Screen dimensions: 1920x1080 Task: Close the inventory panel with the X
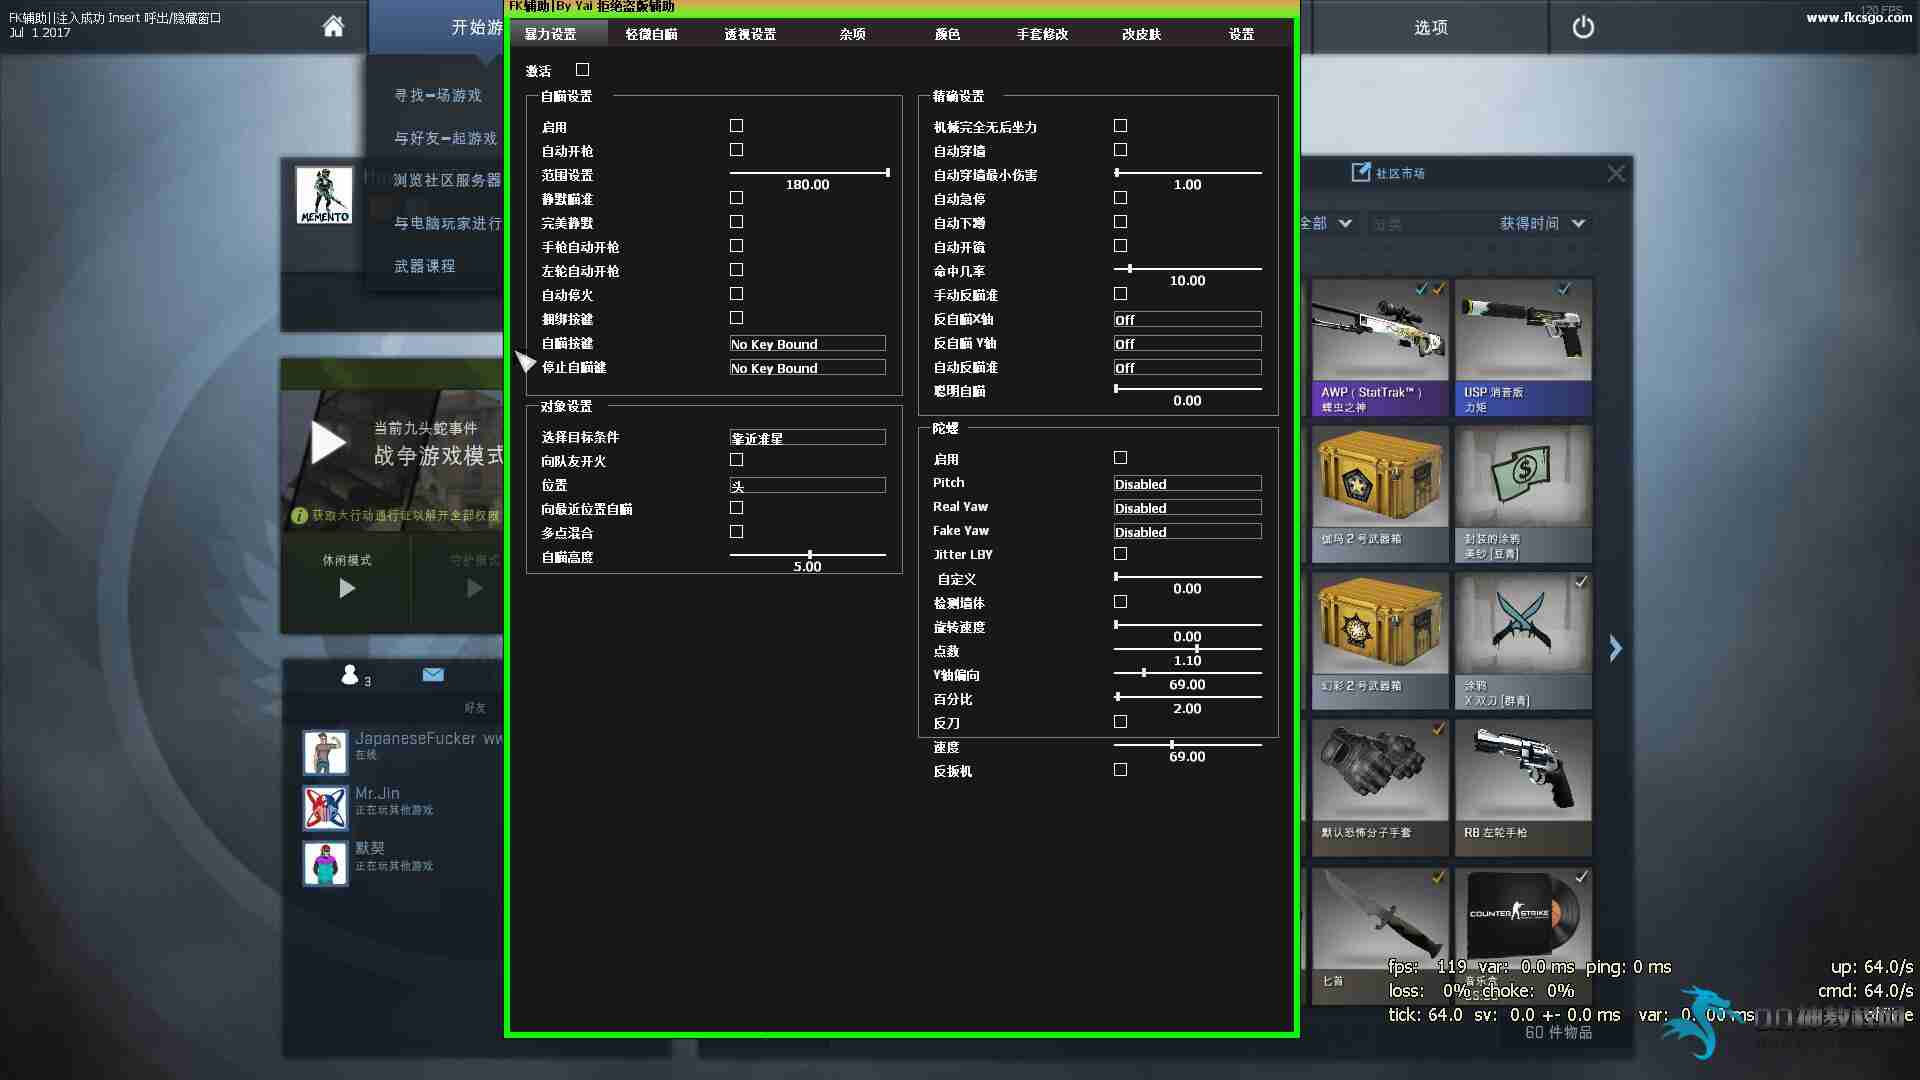1616,173
